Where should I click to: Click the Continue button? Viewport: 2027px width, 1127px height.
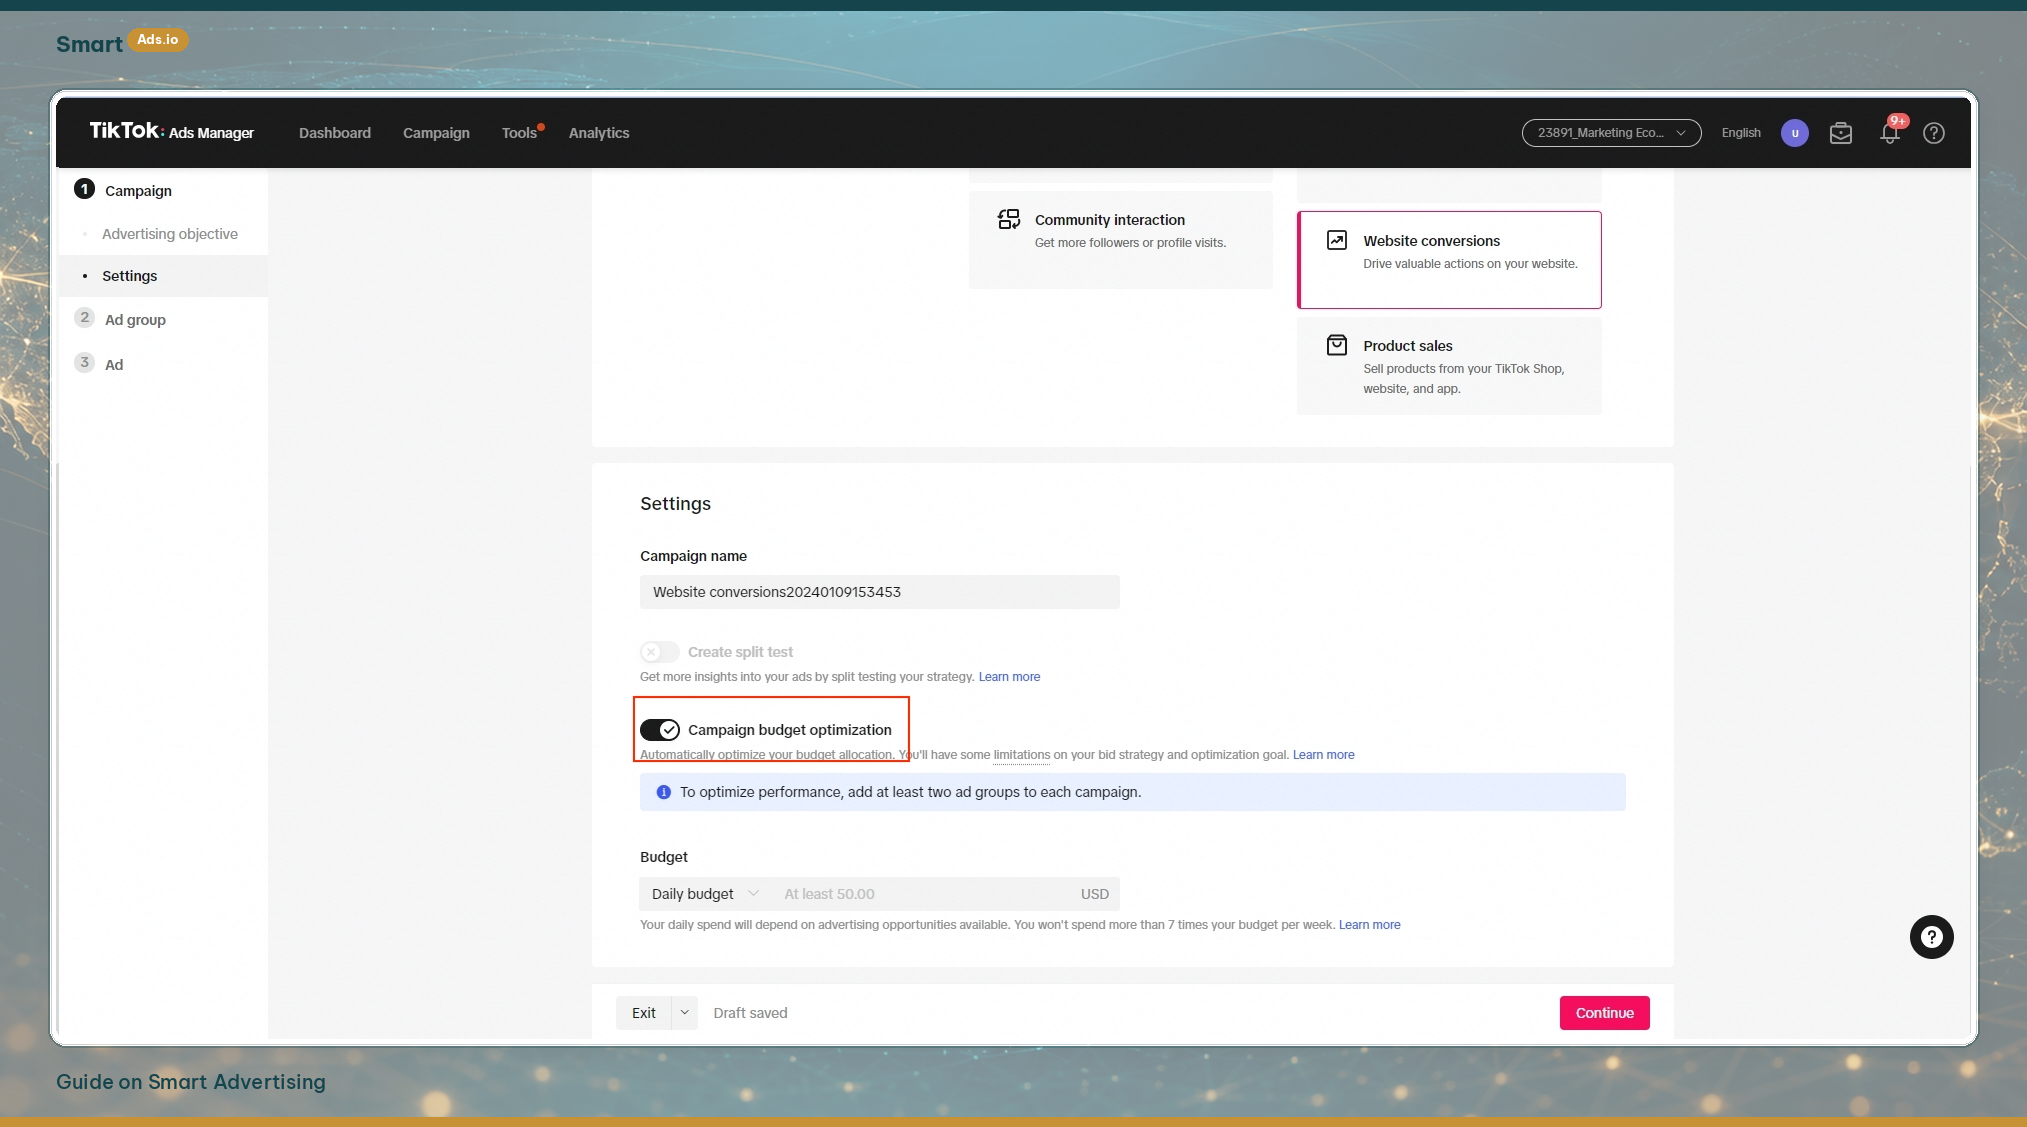coord(1605,1013)
